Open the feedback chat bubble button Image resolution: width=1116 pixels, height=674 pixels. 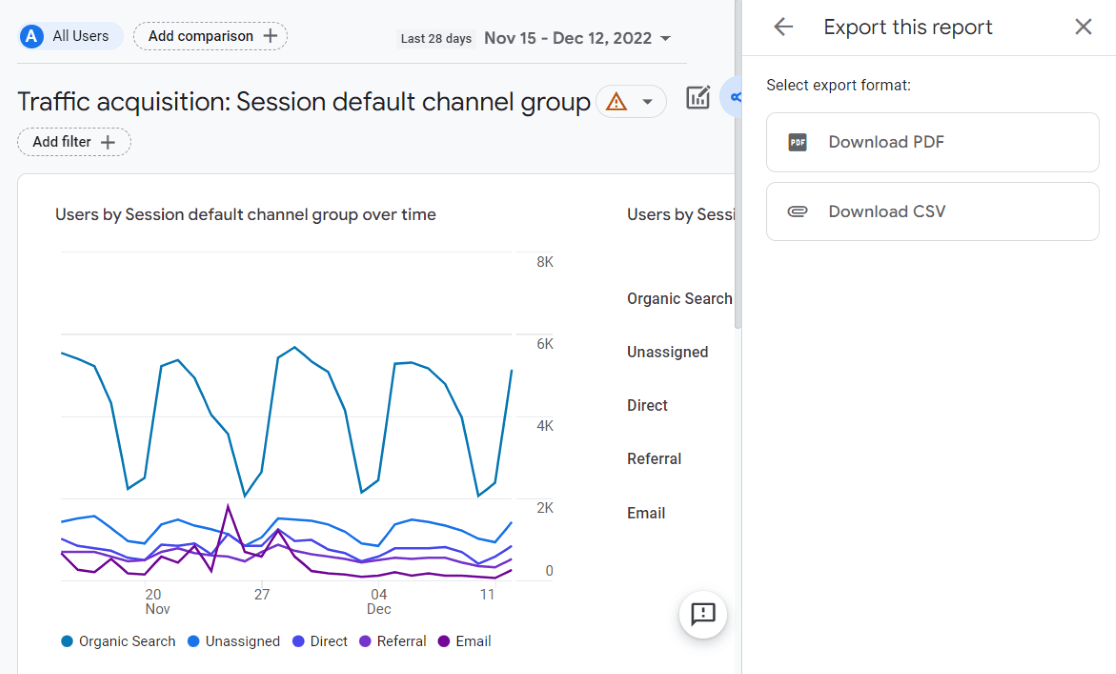coord(703,614)
